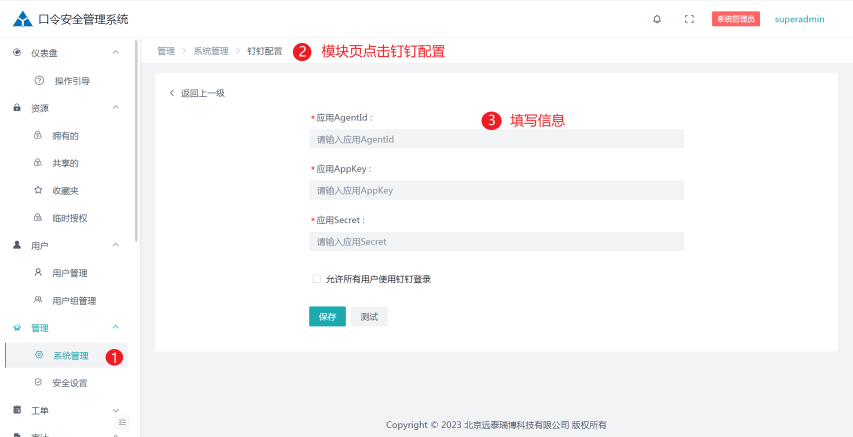Open 操作引导 help guide item
The height and width of the screenshot is (437, 853).
click(70, 80)
